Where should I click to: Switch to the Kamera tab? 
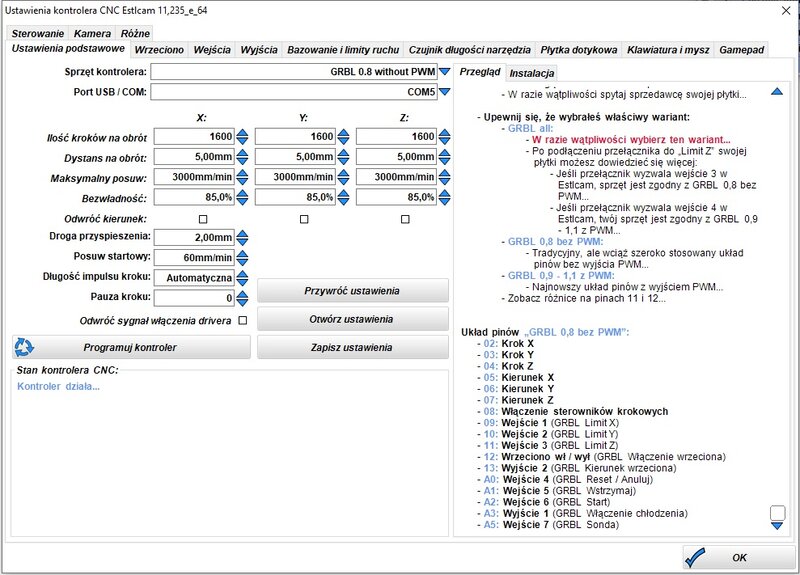[92, 33]
